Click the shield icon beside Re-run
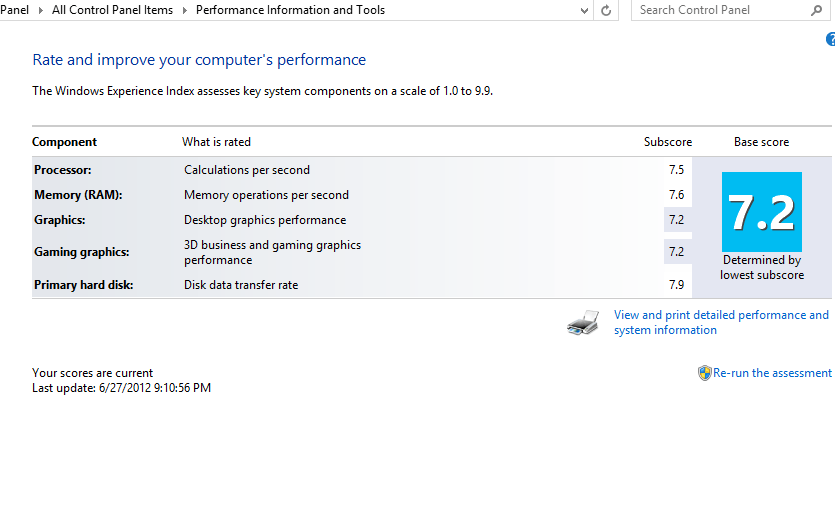 (705, 373)
